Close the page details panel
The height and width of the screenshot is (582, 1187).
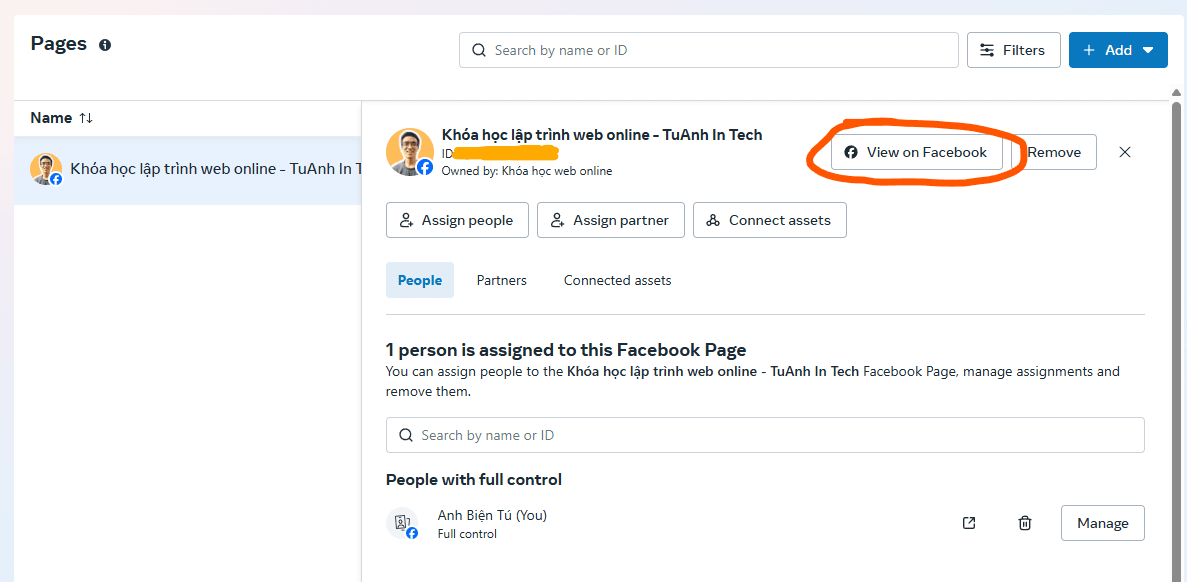pos(1124,152)
